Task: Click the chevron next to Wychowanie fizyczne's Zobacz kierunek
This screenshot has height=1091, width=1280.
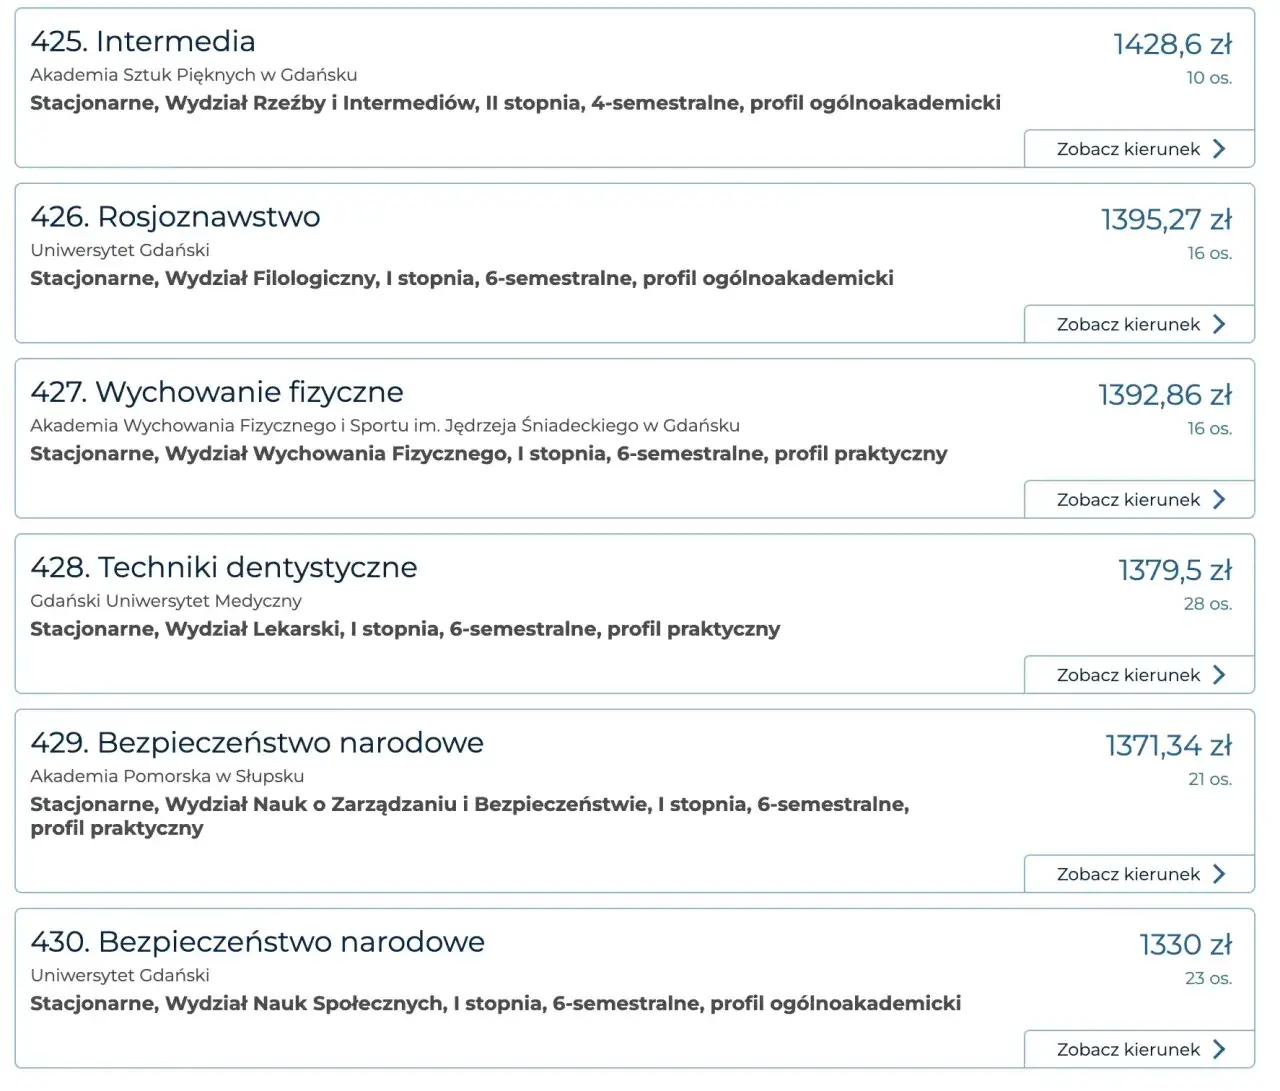Action: [1219, 499]
